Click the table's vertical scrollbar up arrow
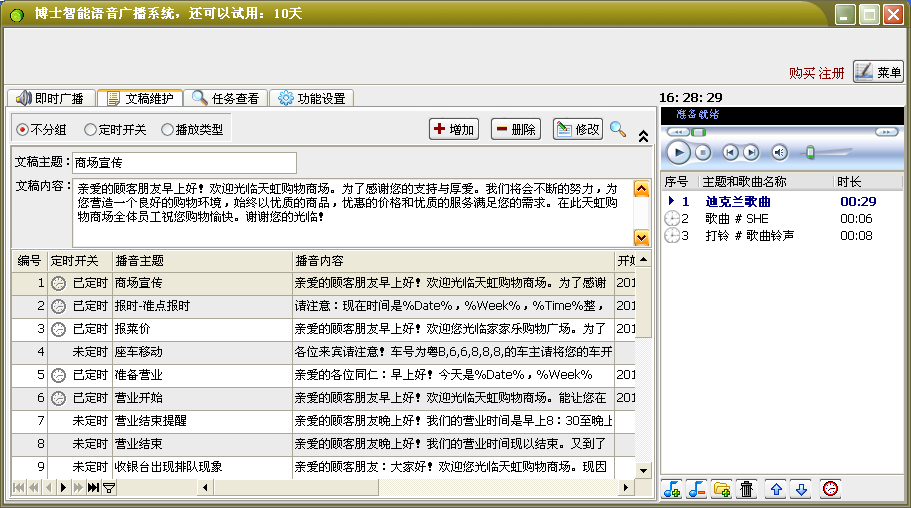 644,260
